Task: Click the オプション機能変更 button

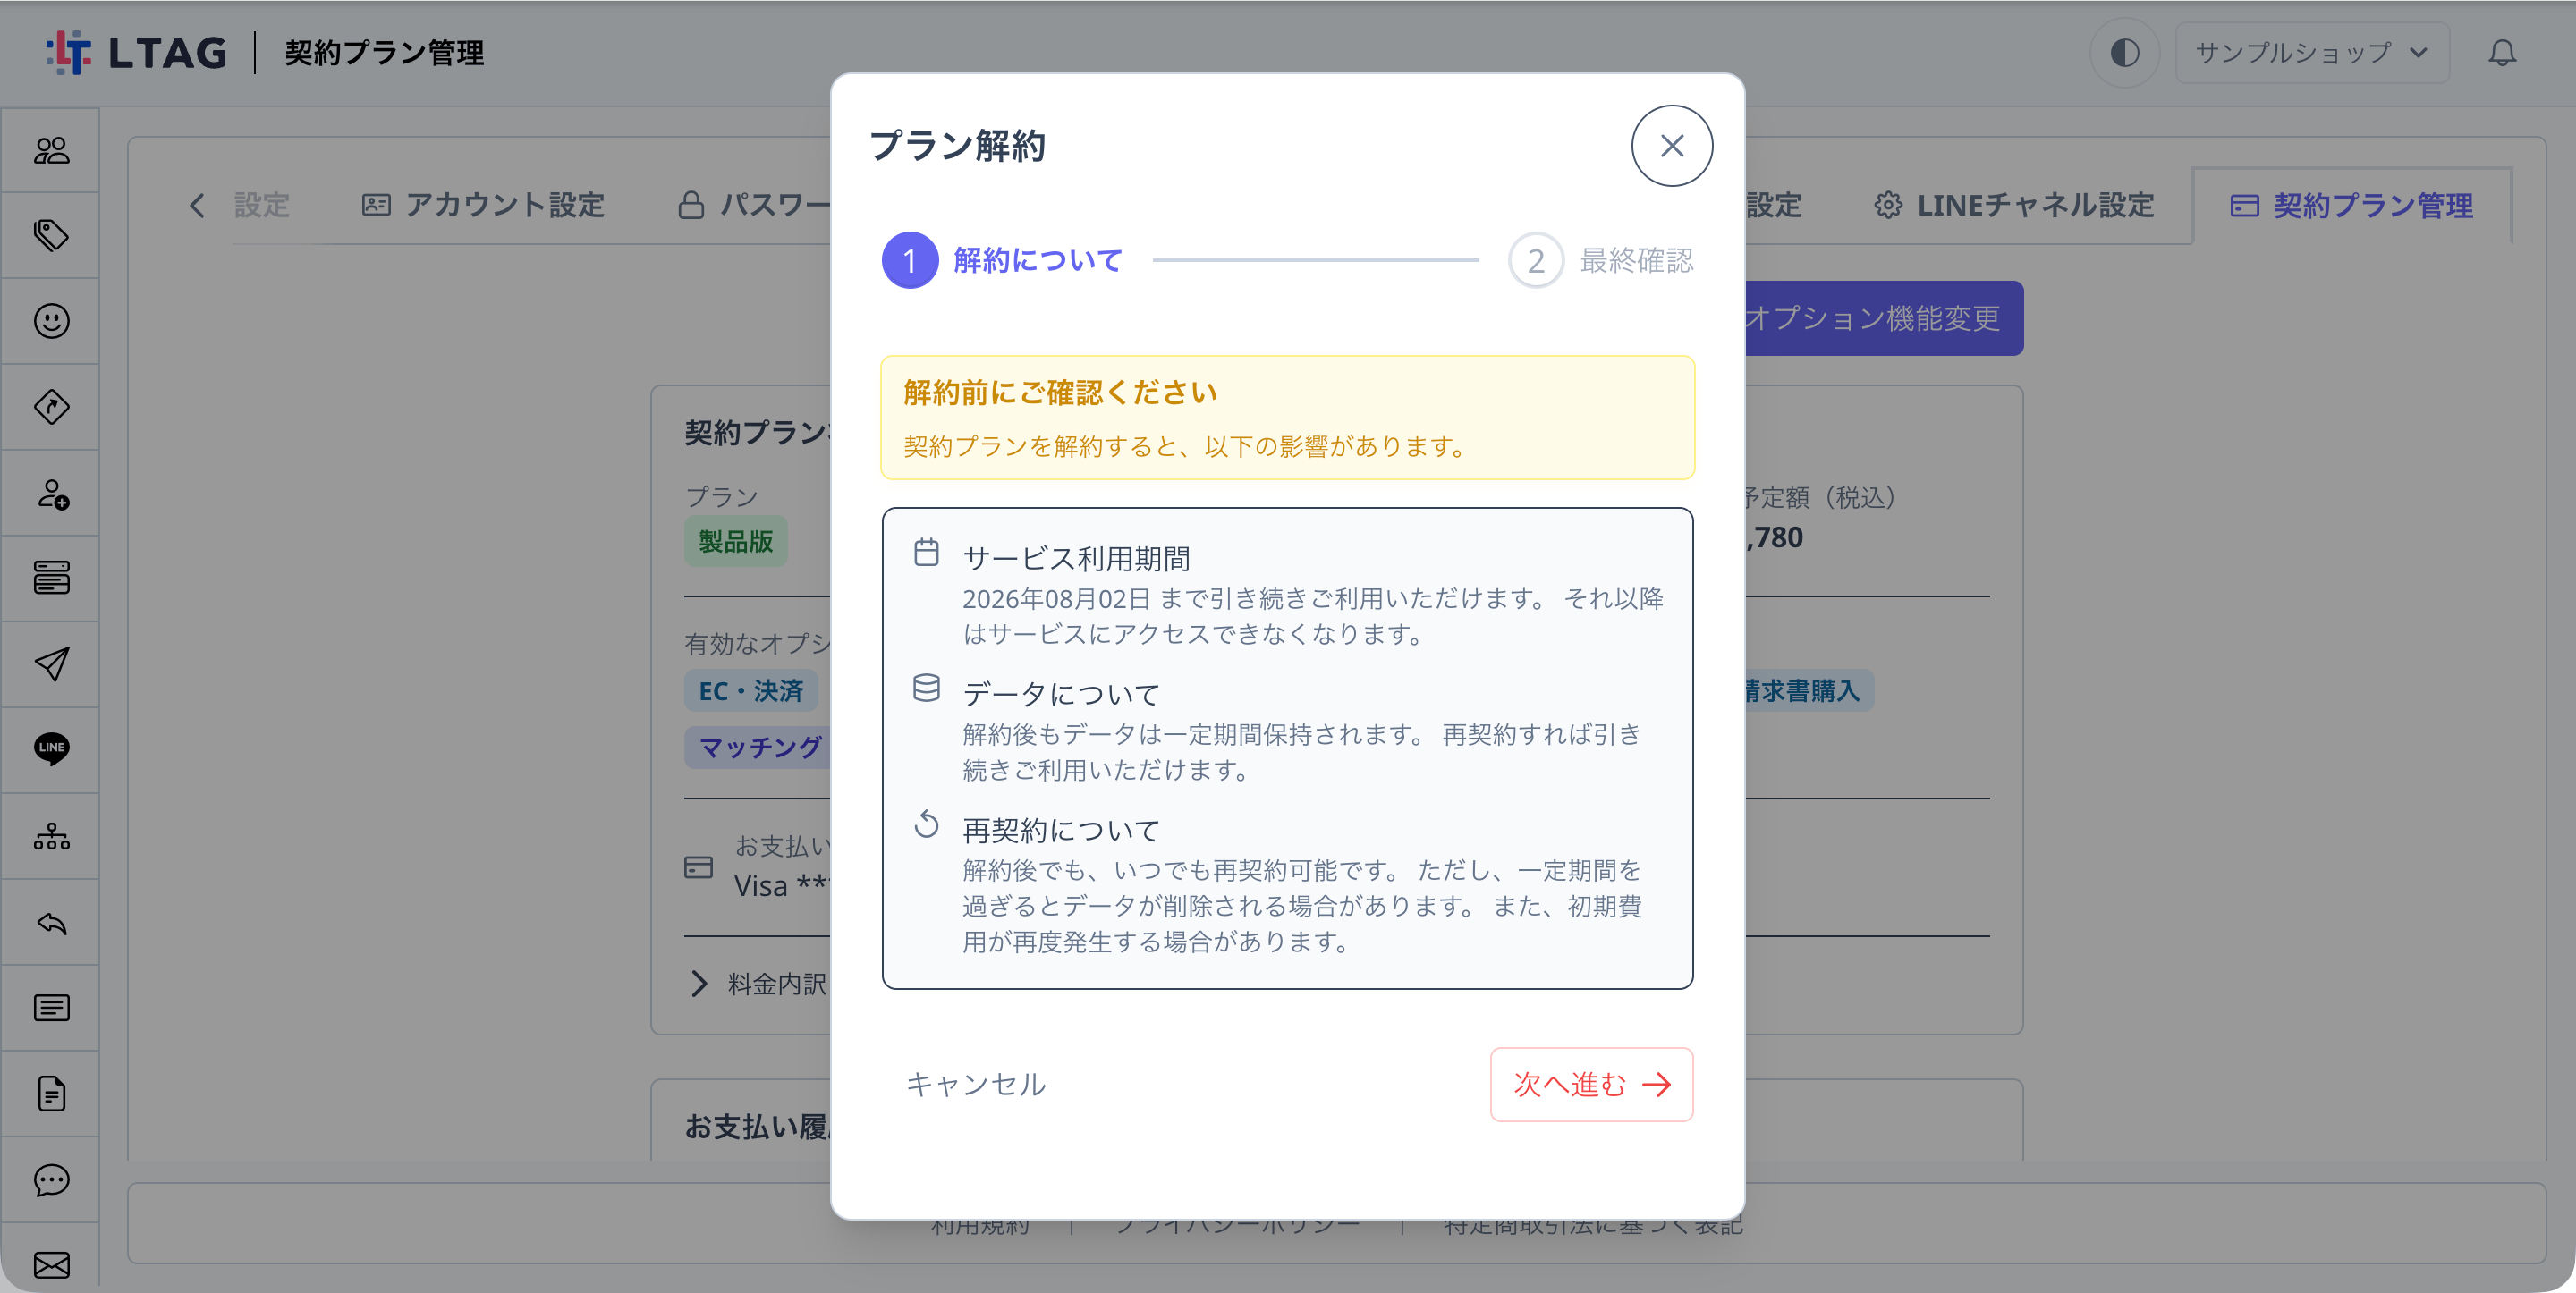Action: point(1884,318)
